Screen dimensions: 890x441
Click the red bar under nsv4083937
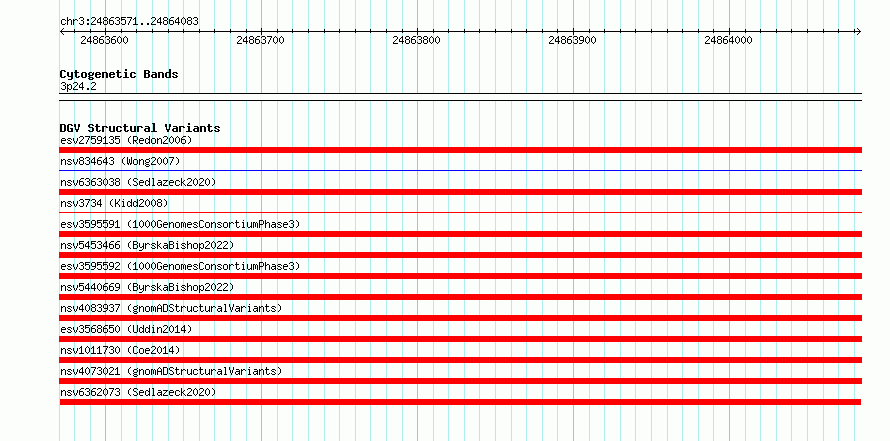pyautogui.click(x=460, y=318)
